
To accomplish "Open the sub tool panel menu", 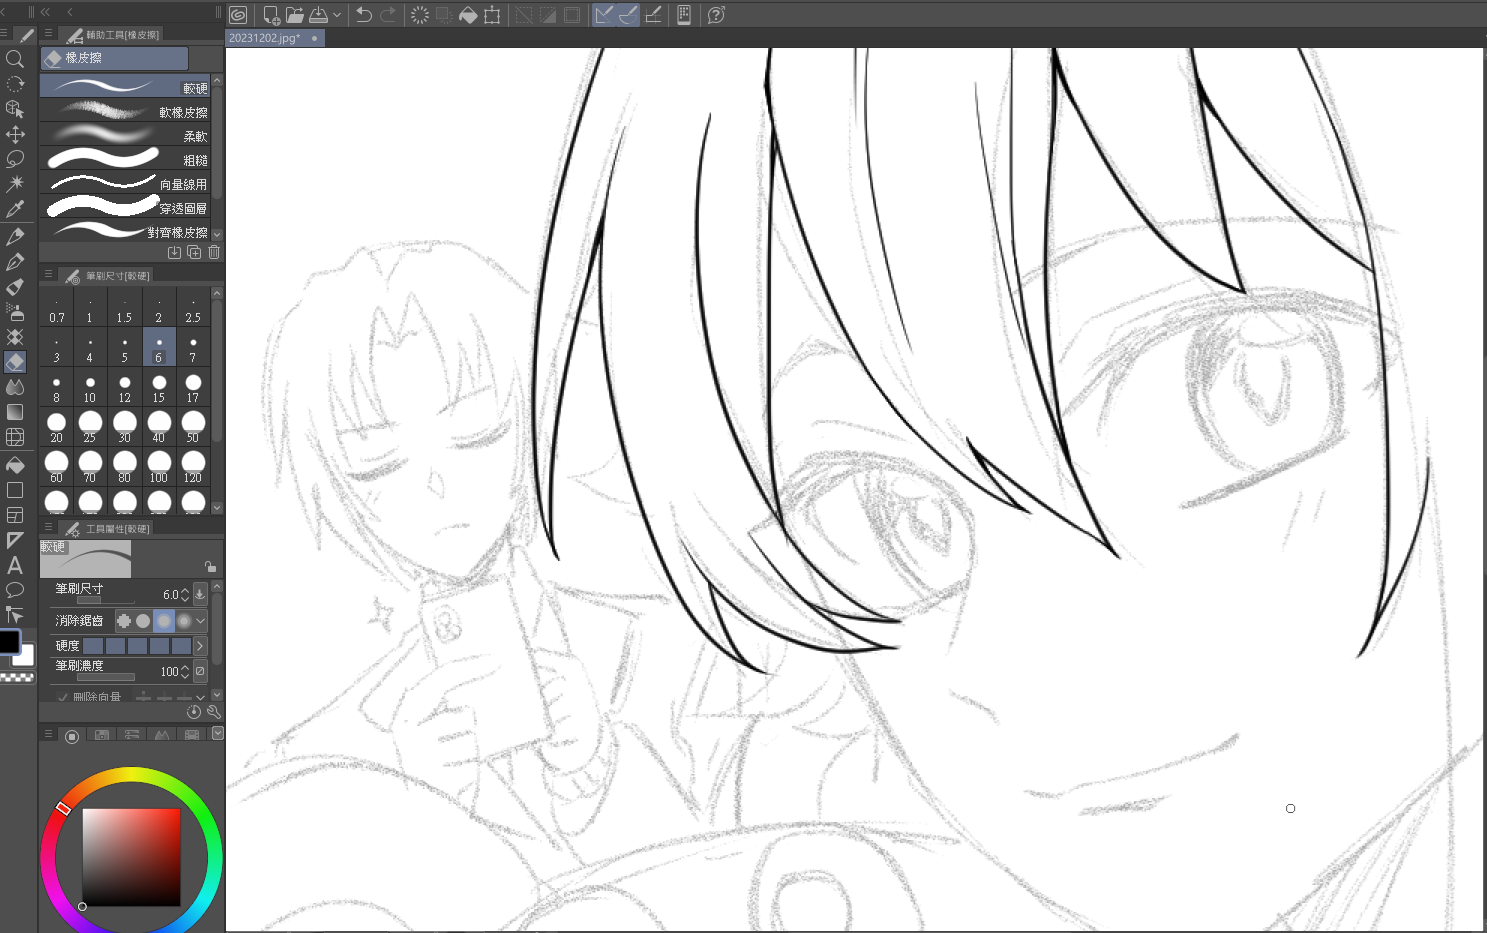I will pos(48,34).
